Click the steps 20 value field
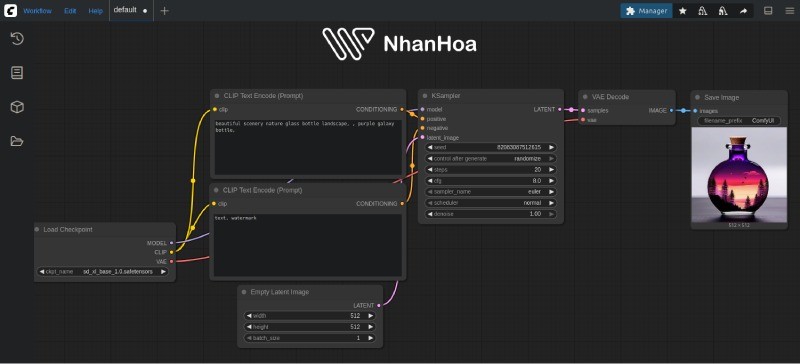 pyautogui.click(x=491, y=169)
